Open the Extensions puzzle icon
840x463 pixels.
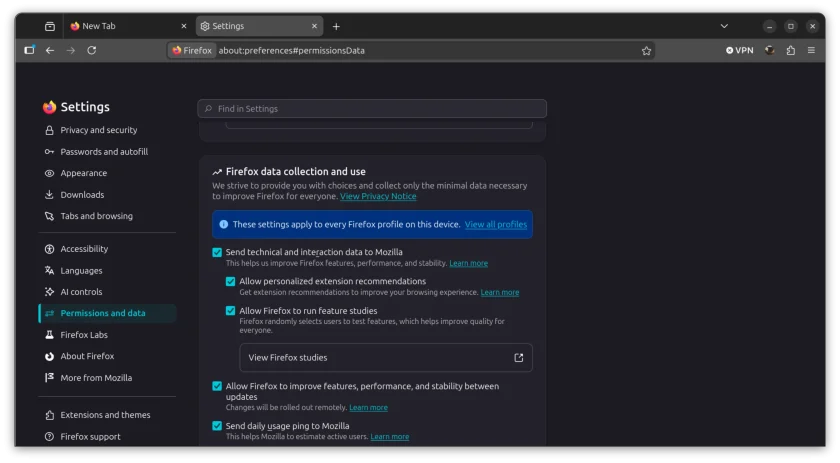pyautogui.click(x=791, y=50)
